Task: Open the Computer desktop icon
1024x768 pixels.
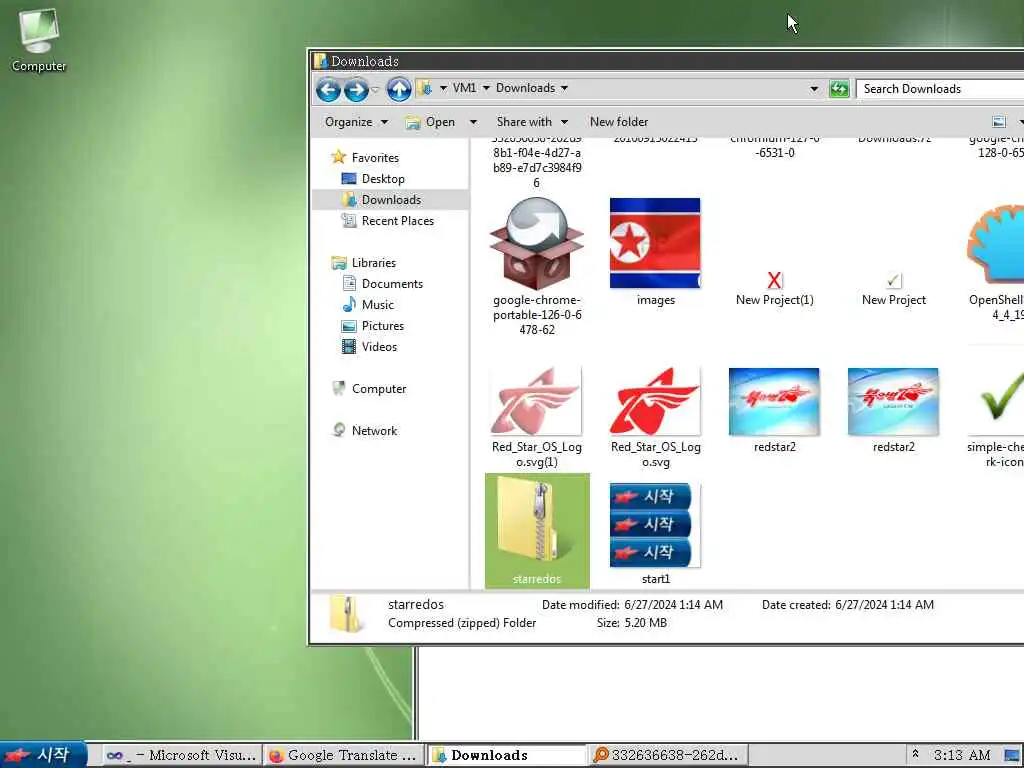Action: (x=39, y=39)
